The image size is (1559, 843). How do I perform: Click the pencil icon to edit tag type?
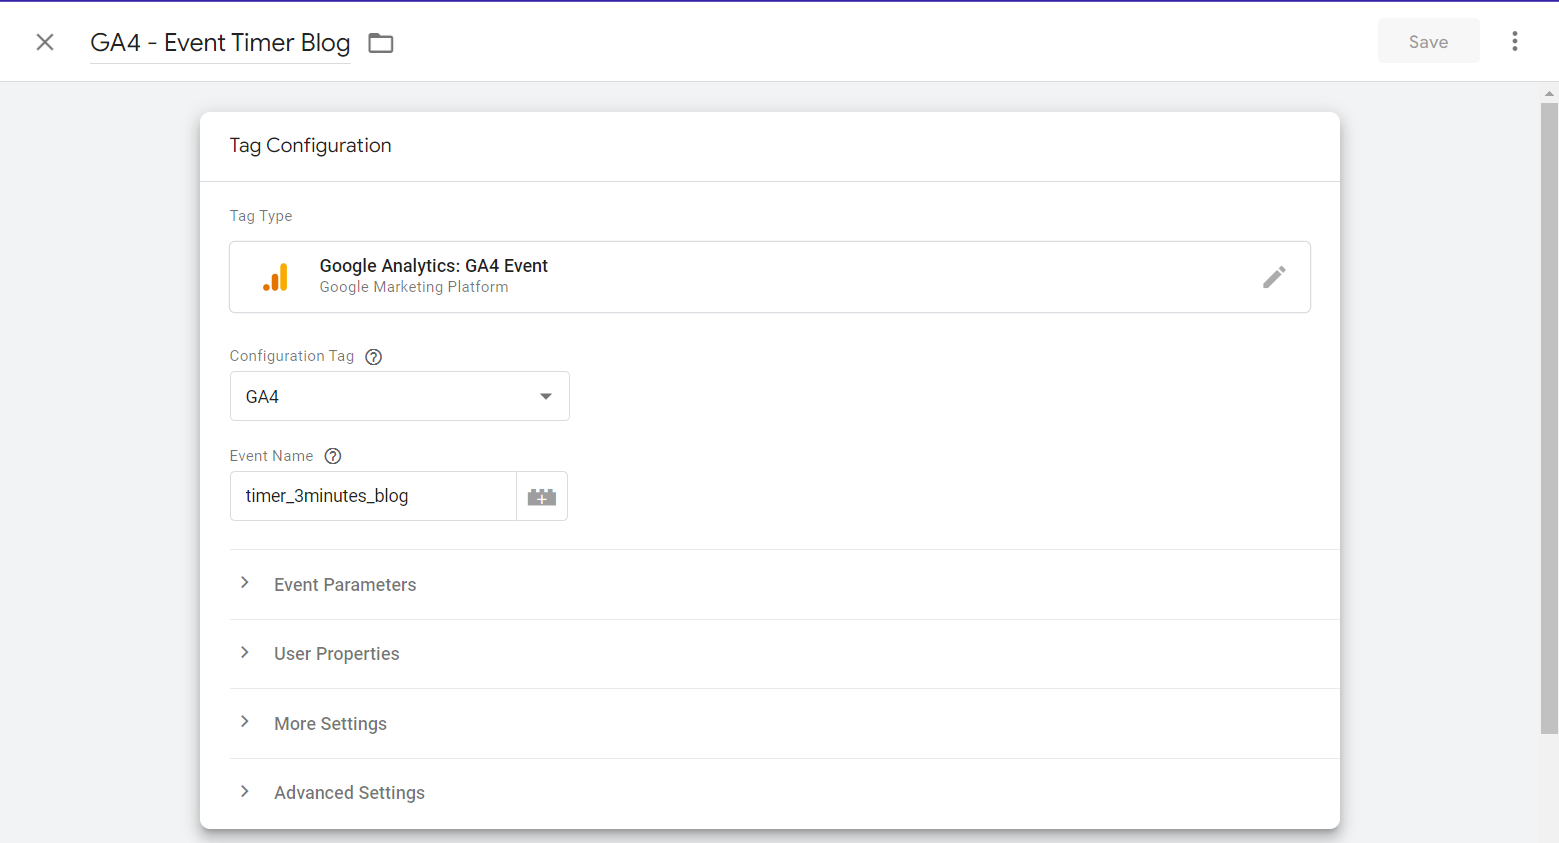1273,277
